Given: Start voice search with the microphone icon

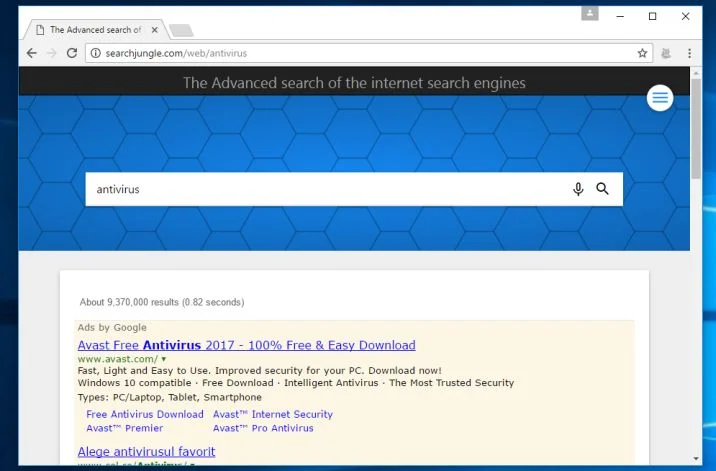Looking at the screenshot, I should [x=578, y=189].
